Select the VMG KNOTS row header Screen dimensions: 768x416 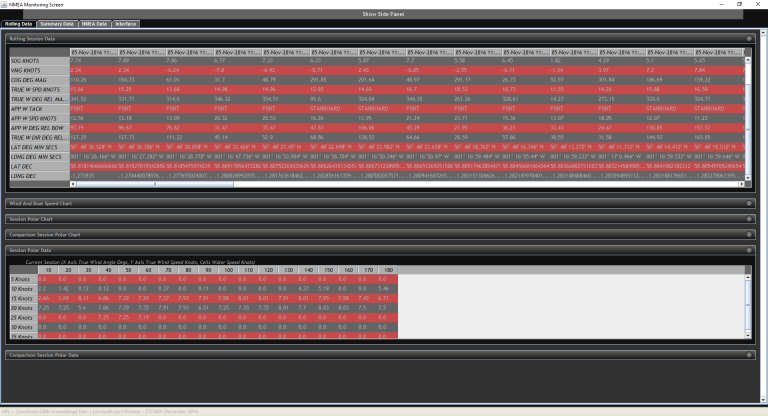[x=40, y=71]
